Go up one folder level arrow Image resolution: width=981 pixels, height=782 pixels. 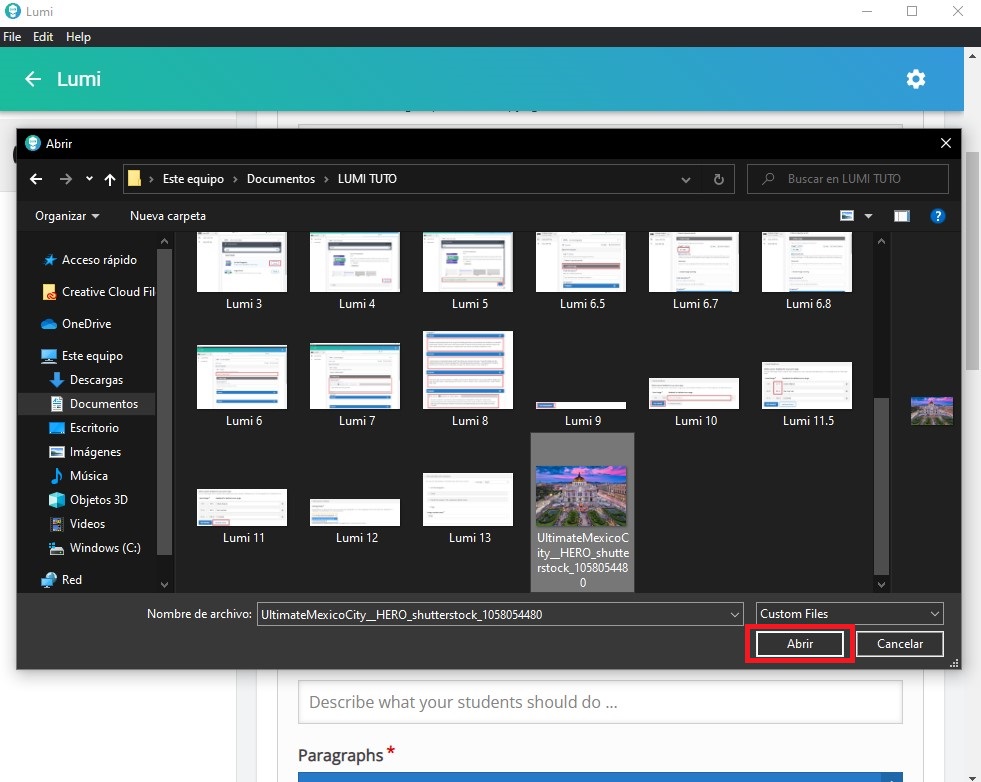pos(110,179)
